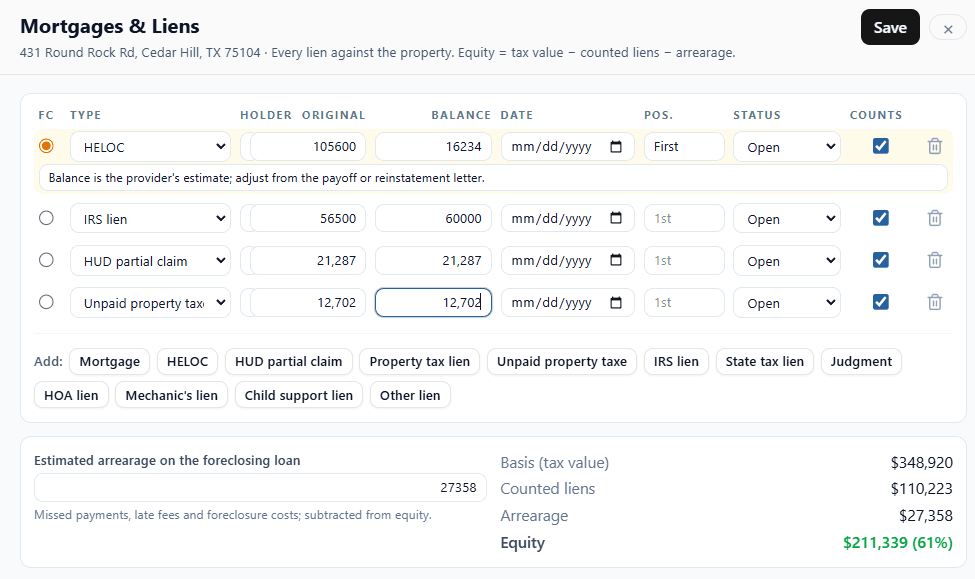Screen dimensions: 975x579
Task: Add a HUD partial claim
Action: pyautogui.click(x=289, y=362)
